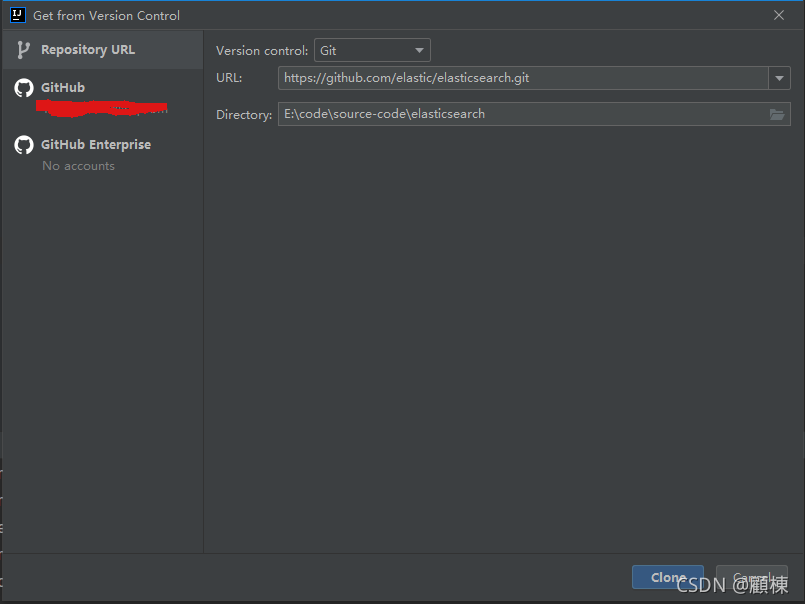Click the 'Directory:' label
805x604 pixels.
244,115
